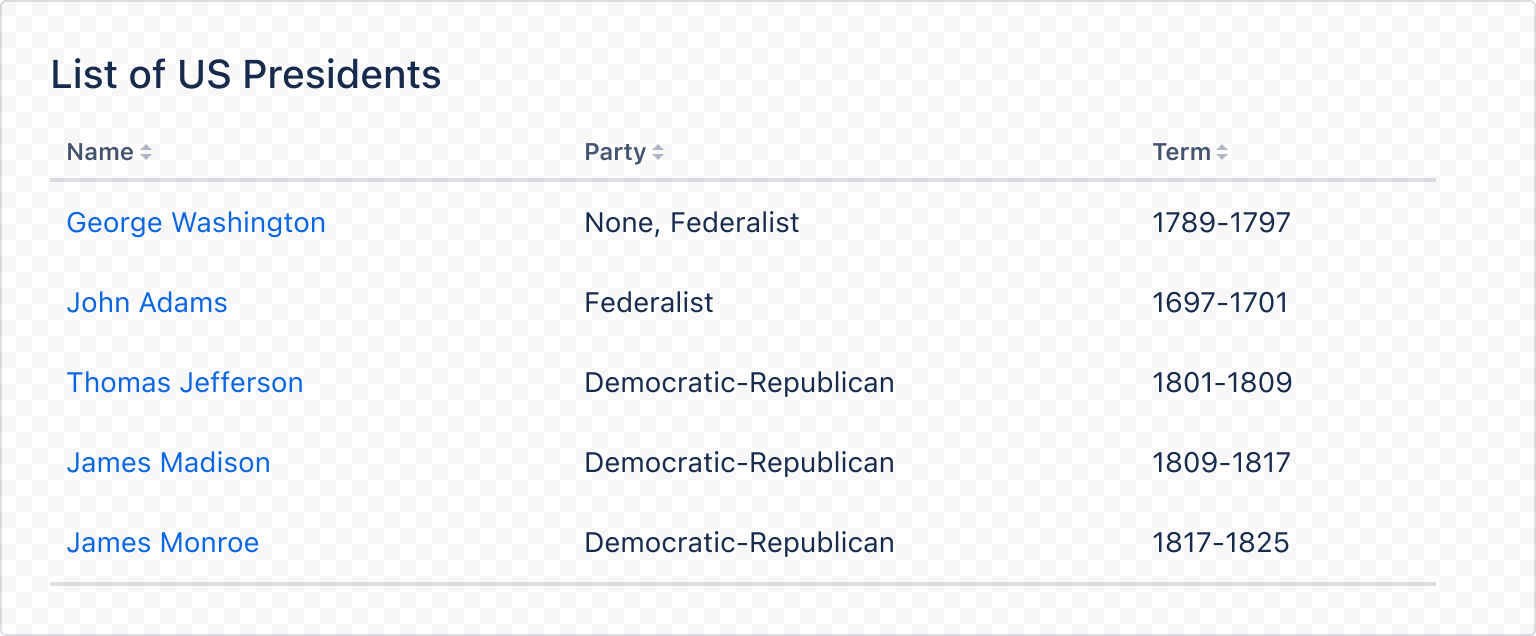Click the ascending arrow on Name header
Image resolution: width=1536 pixels, height=636 pixels.
[148, 147]
